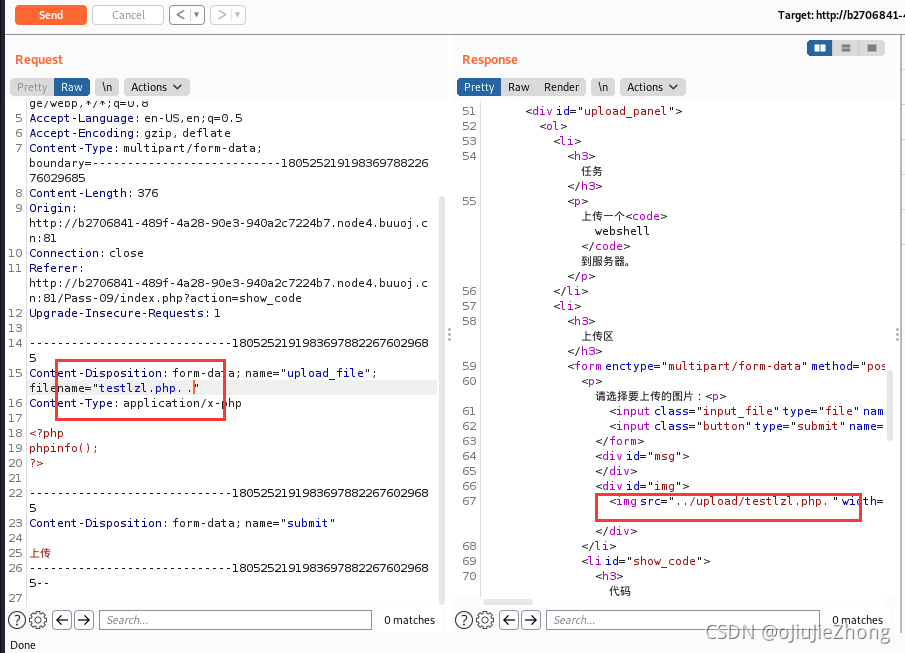
Task: Open the next-history dropdown arrow
Action: click(x=238, y=15)
